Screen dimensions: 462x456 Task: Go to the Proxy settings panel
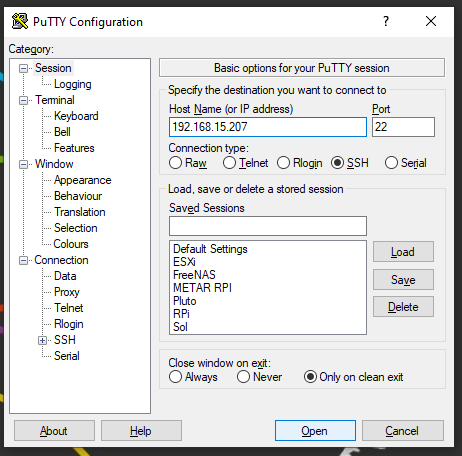pos(67,292)
